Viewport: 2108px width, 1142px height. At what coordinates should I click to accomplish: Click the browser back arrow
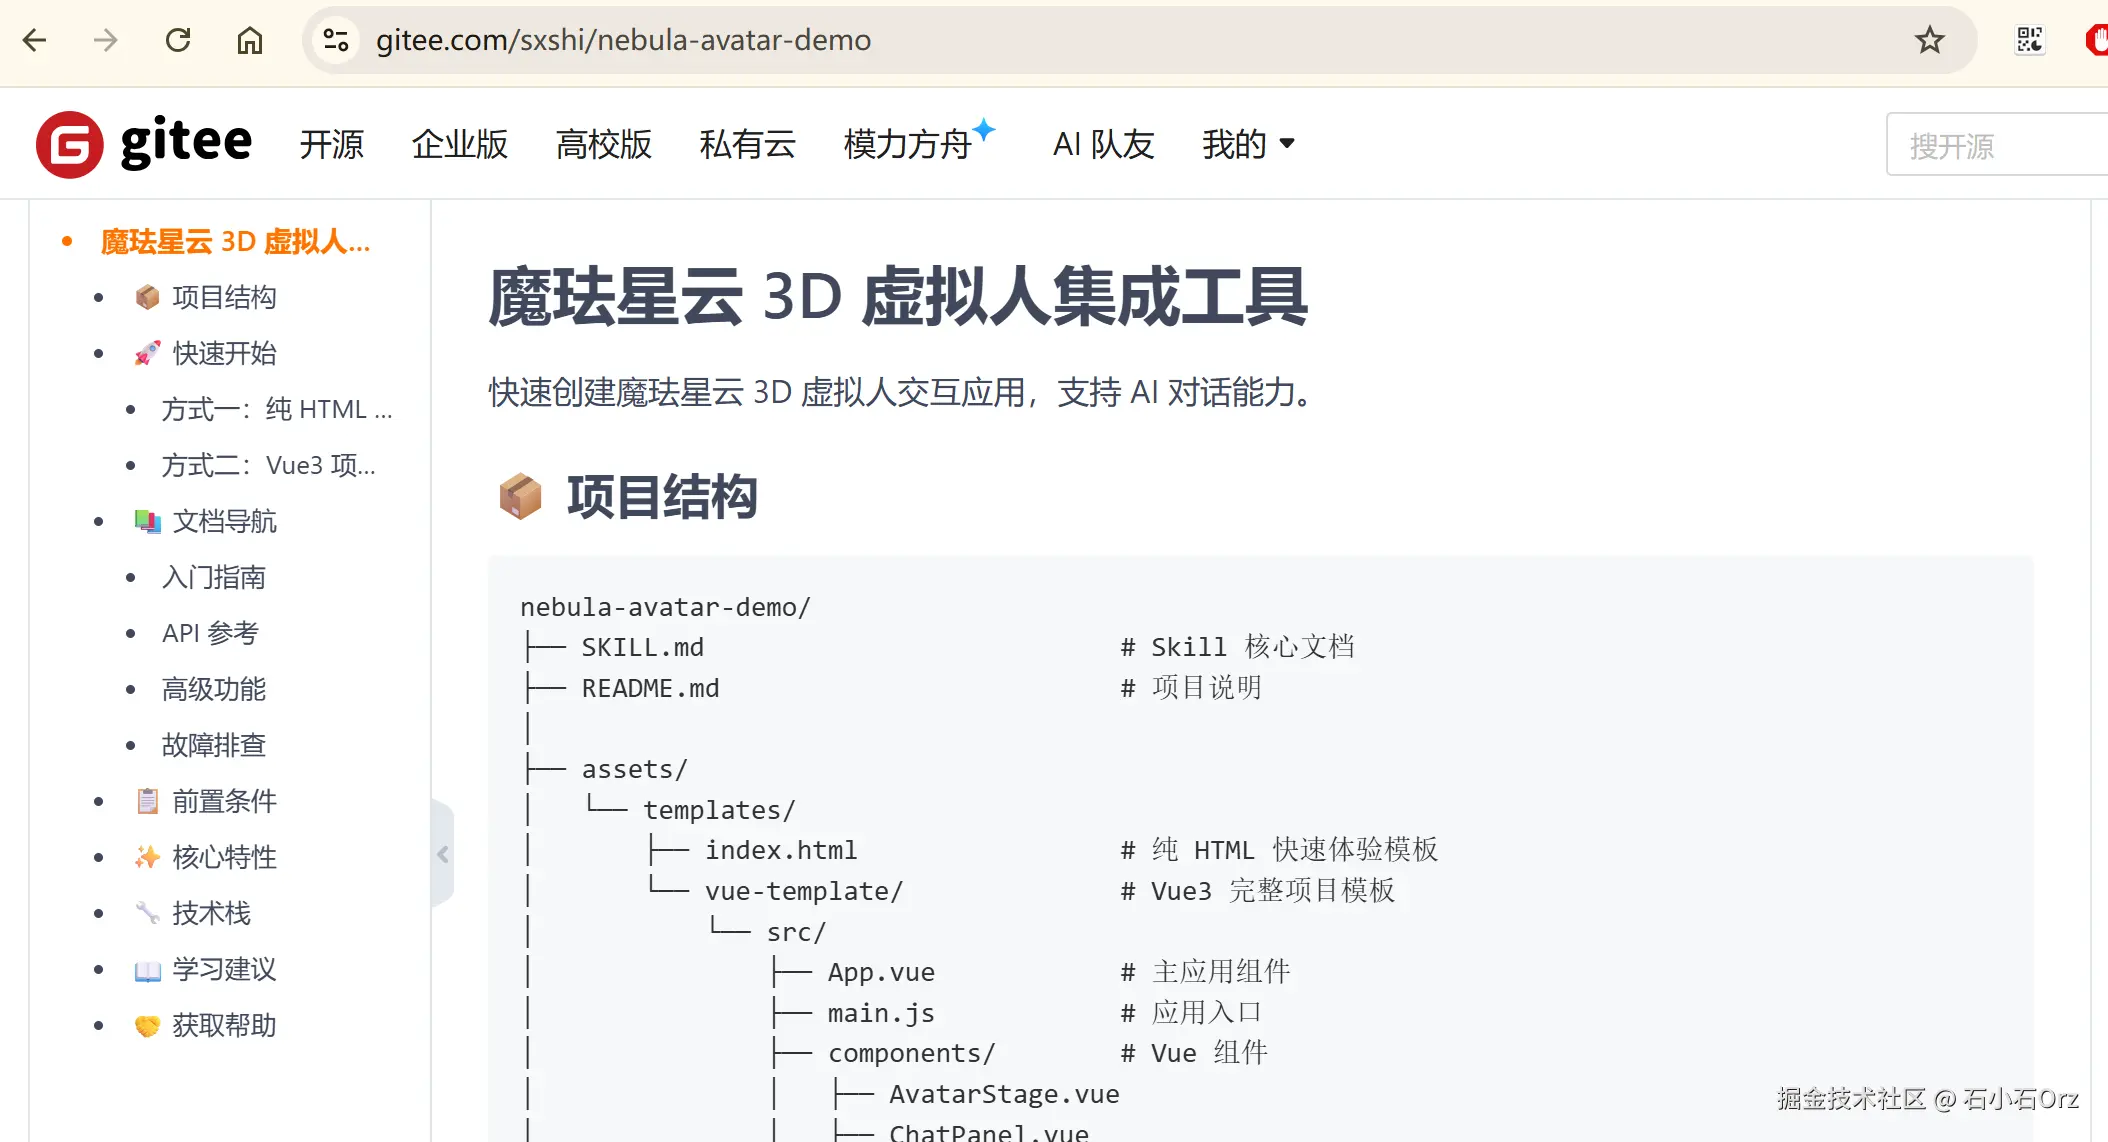(x=35, y=40)
